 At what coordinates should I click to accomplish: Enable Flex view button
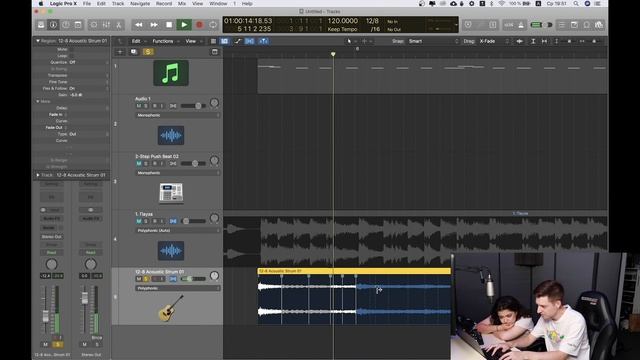[x=249, y=41]
